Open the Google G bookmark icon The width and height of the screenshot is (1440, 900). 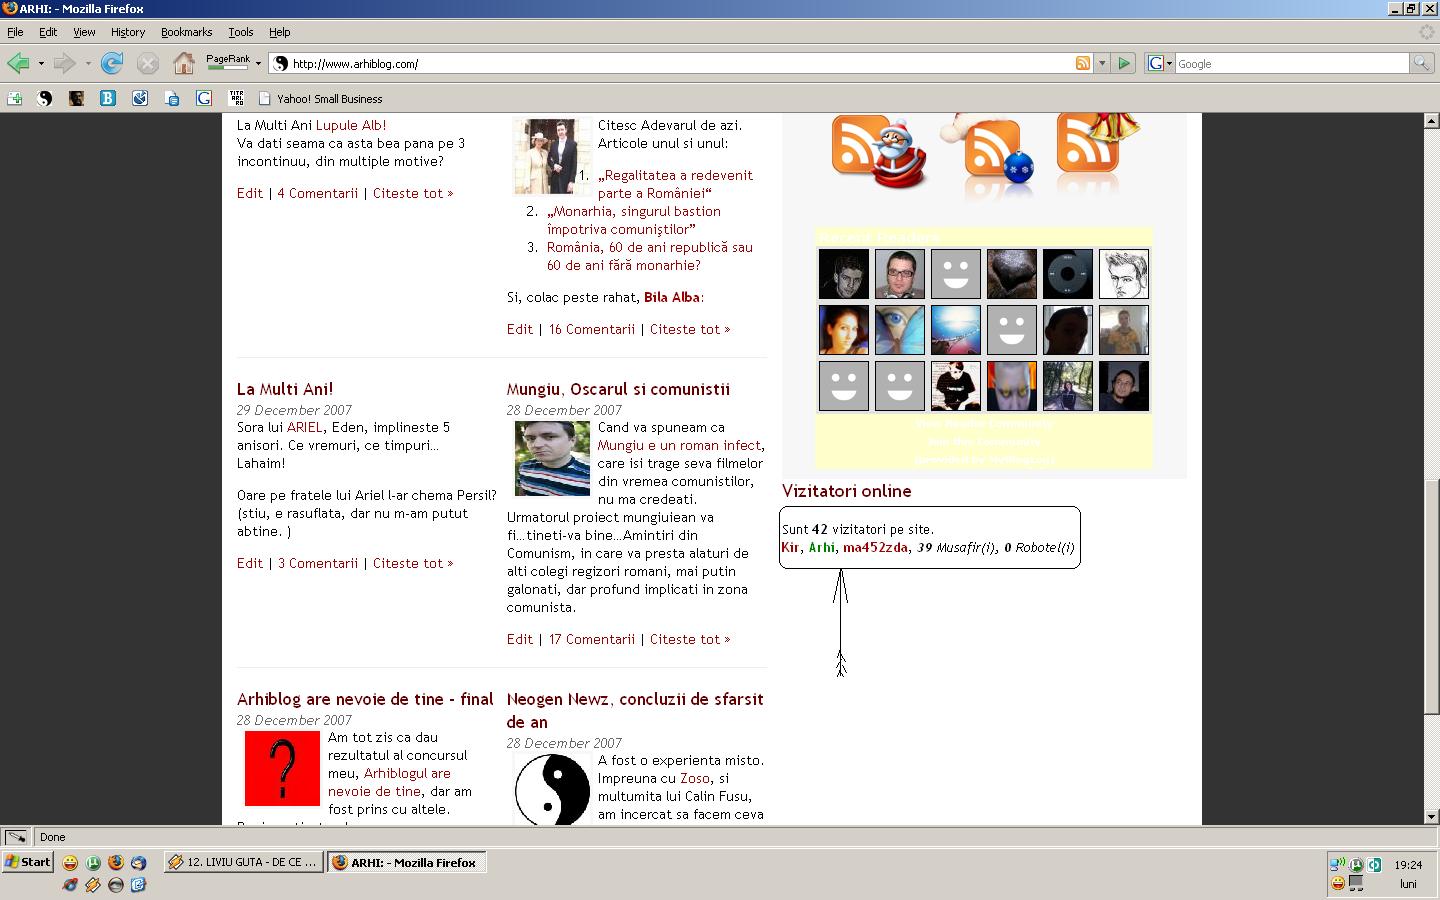click(204, 98)
